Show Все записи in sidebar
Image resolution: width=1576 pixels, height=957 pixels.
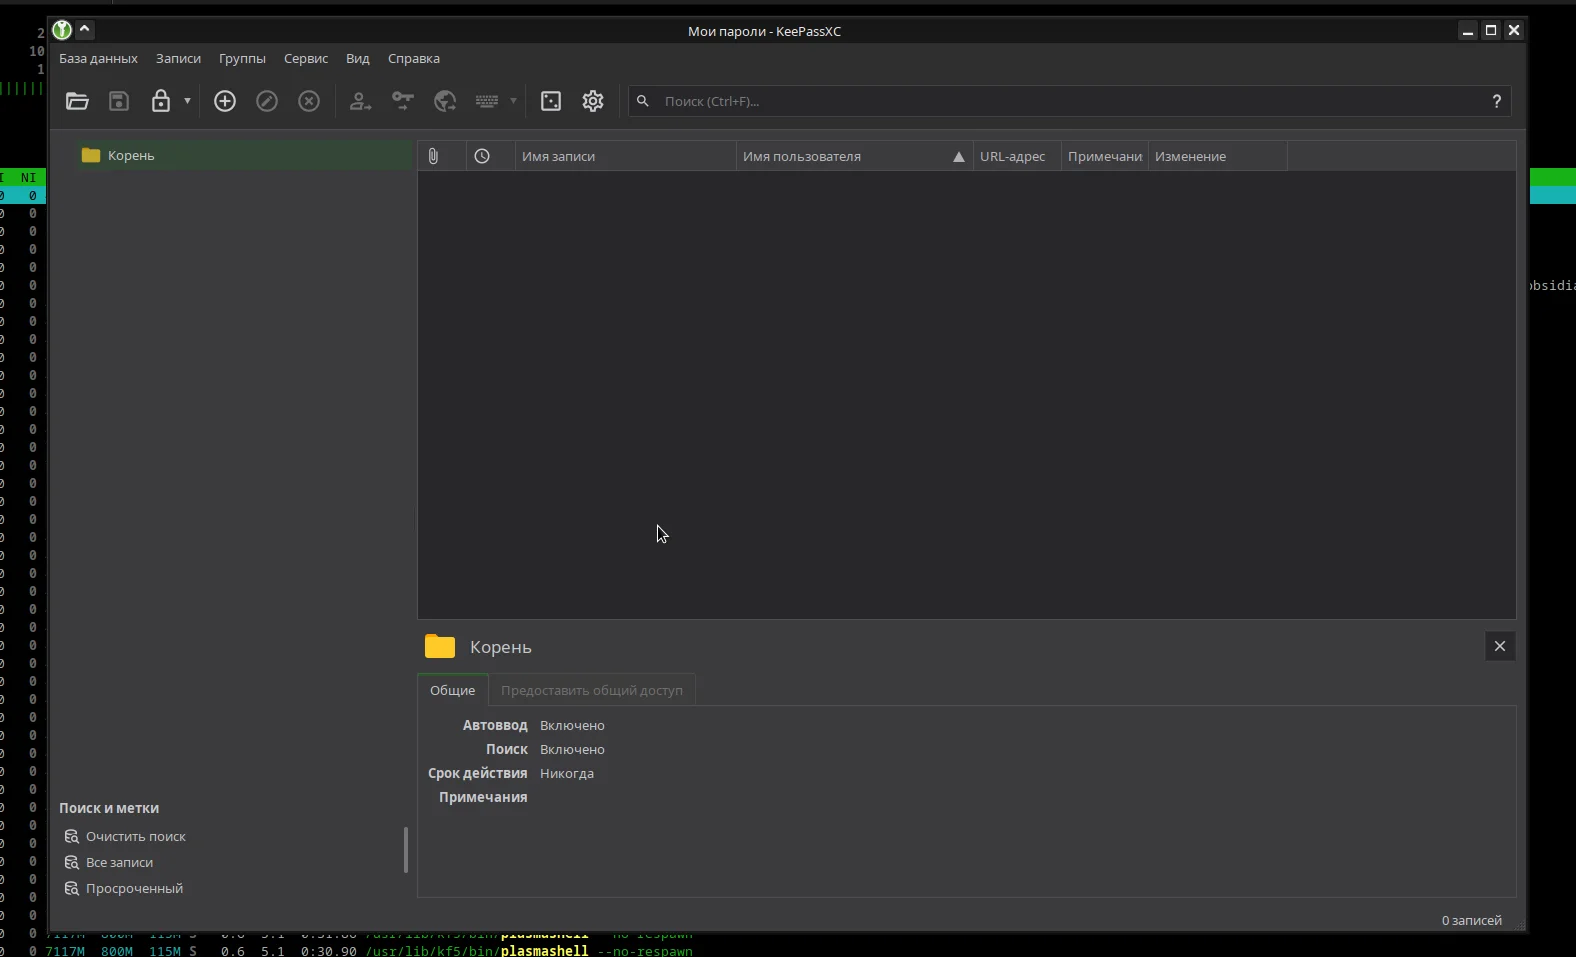119,862
